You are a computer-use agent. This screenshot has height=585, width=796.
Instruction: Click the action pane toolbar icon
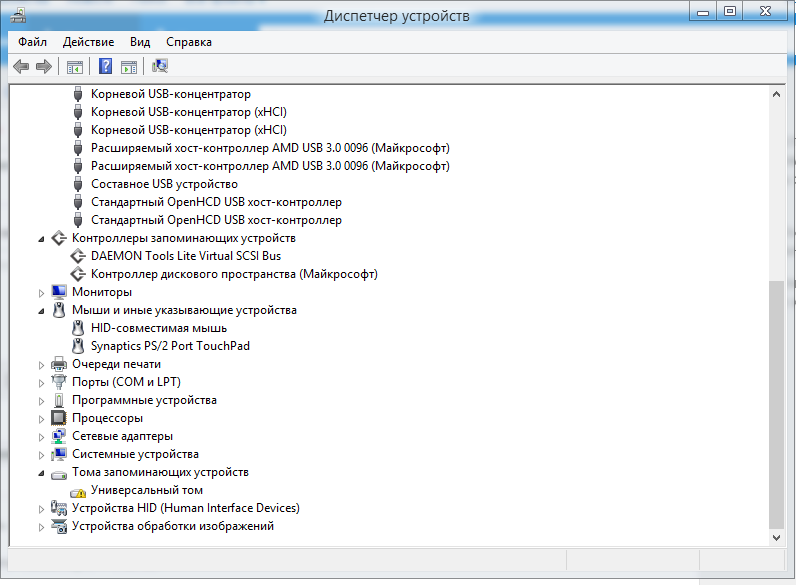pos(129,67)
